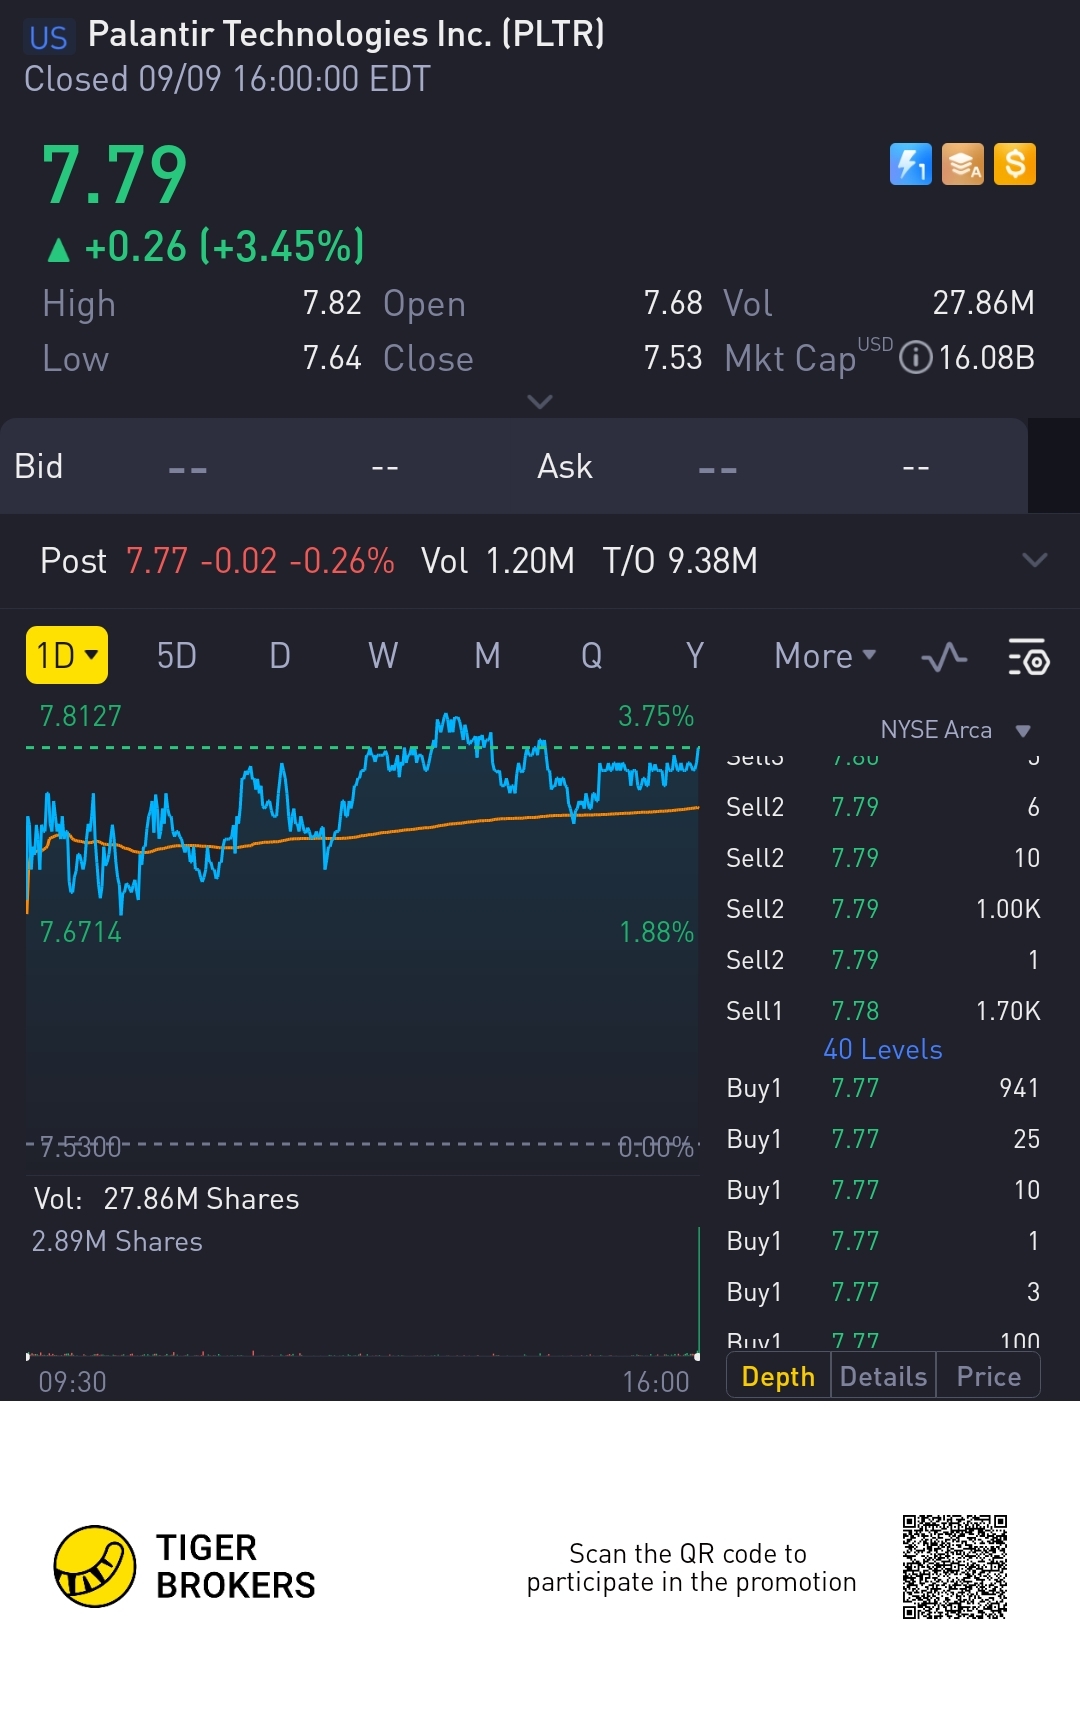Viewport: 1080px width, 1733px height.
Task: Select the Details tab
Action: coord(883,1377)
